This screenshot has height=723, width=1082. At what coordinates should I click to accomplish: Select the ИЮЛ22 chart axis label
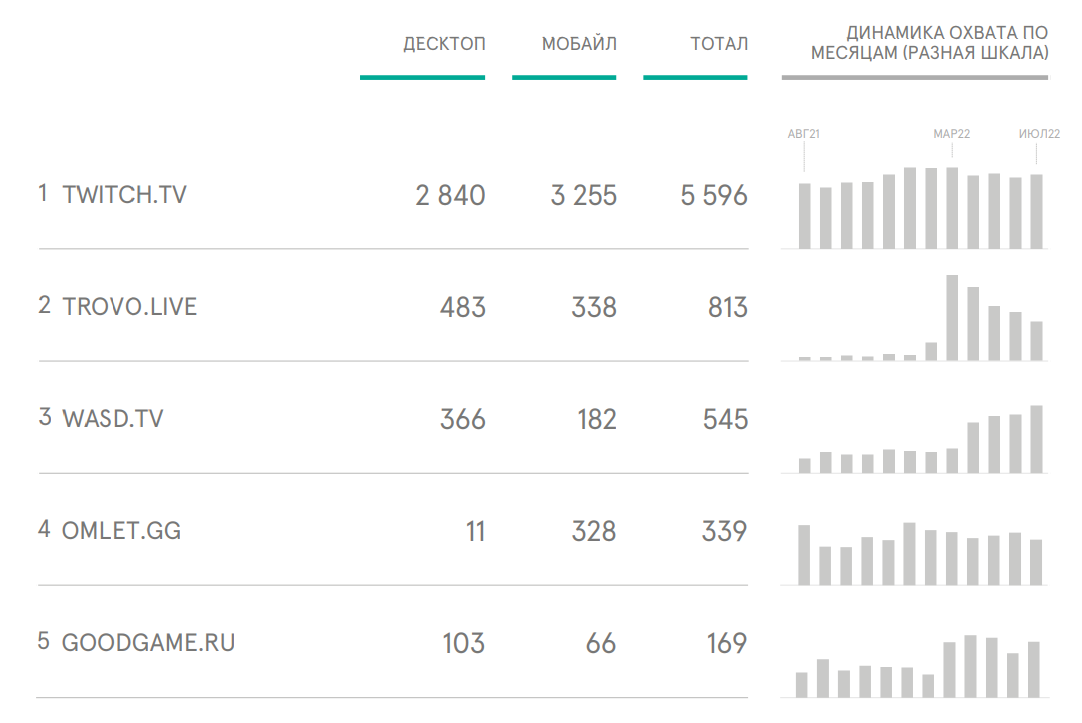pyautogui.click(x=1039, y=133)
